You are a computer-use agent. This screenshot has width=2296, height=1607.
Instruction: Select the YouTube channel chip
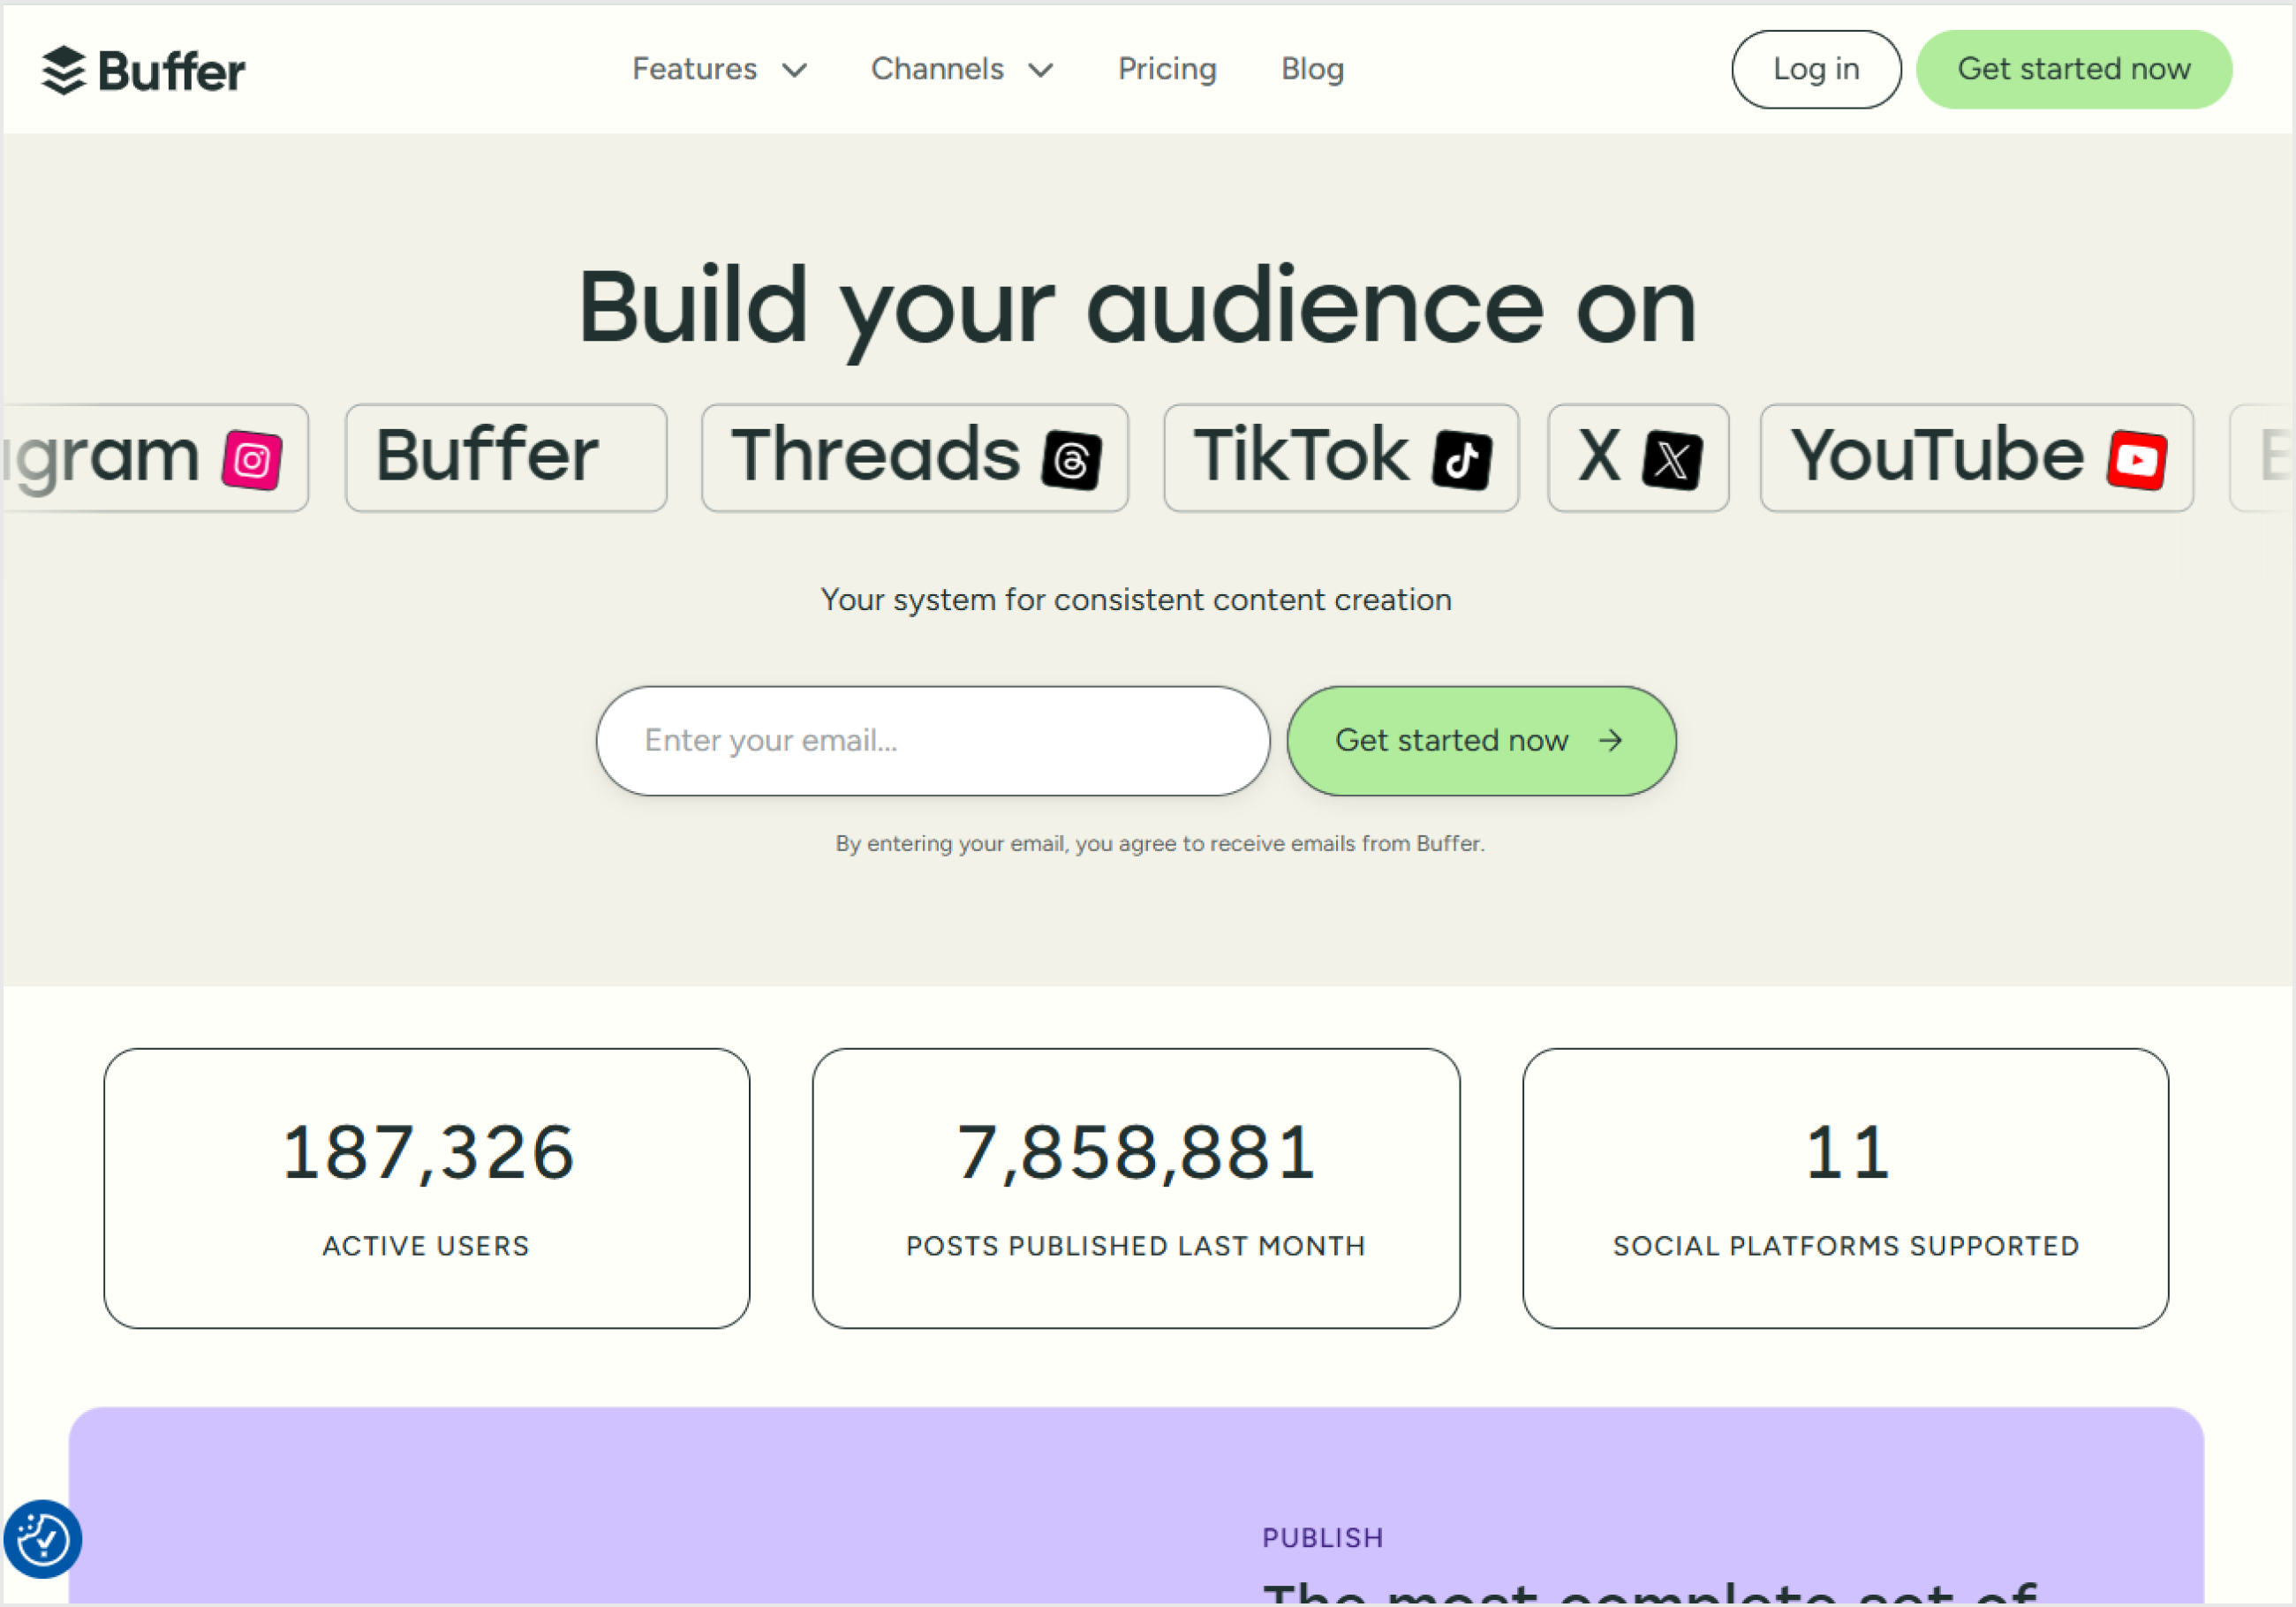pos(1977,458)
